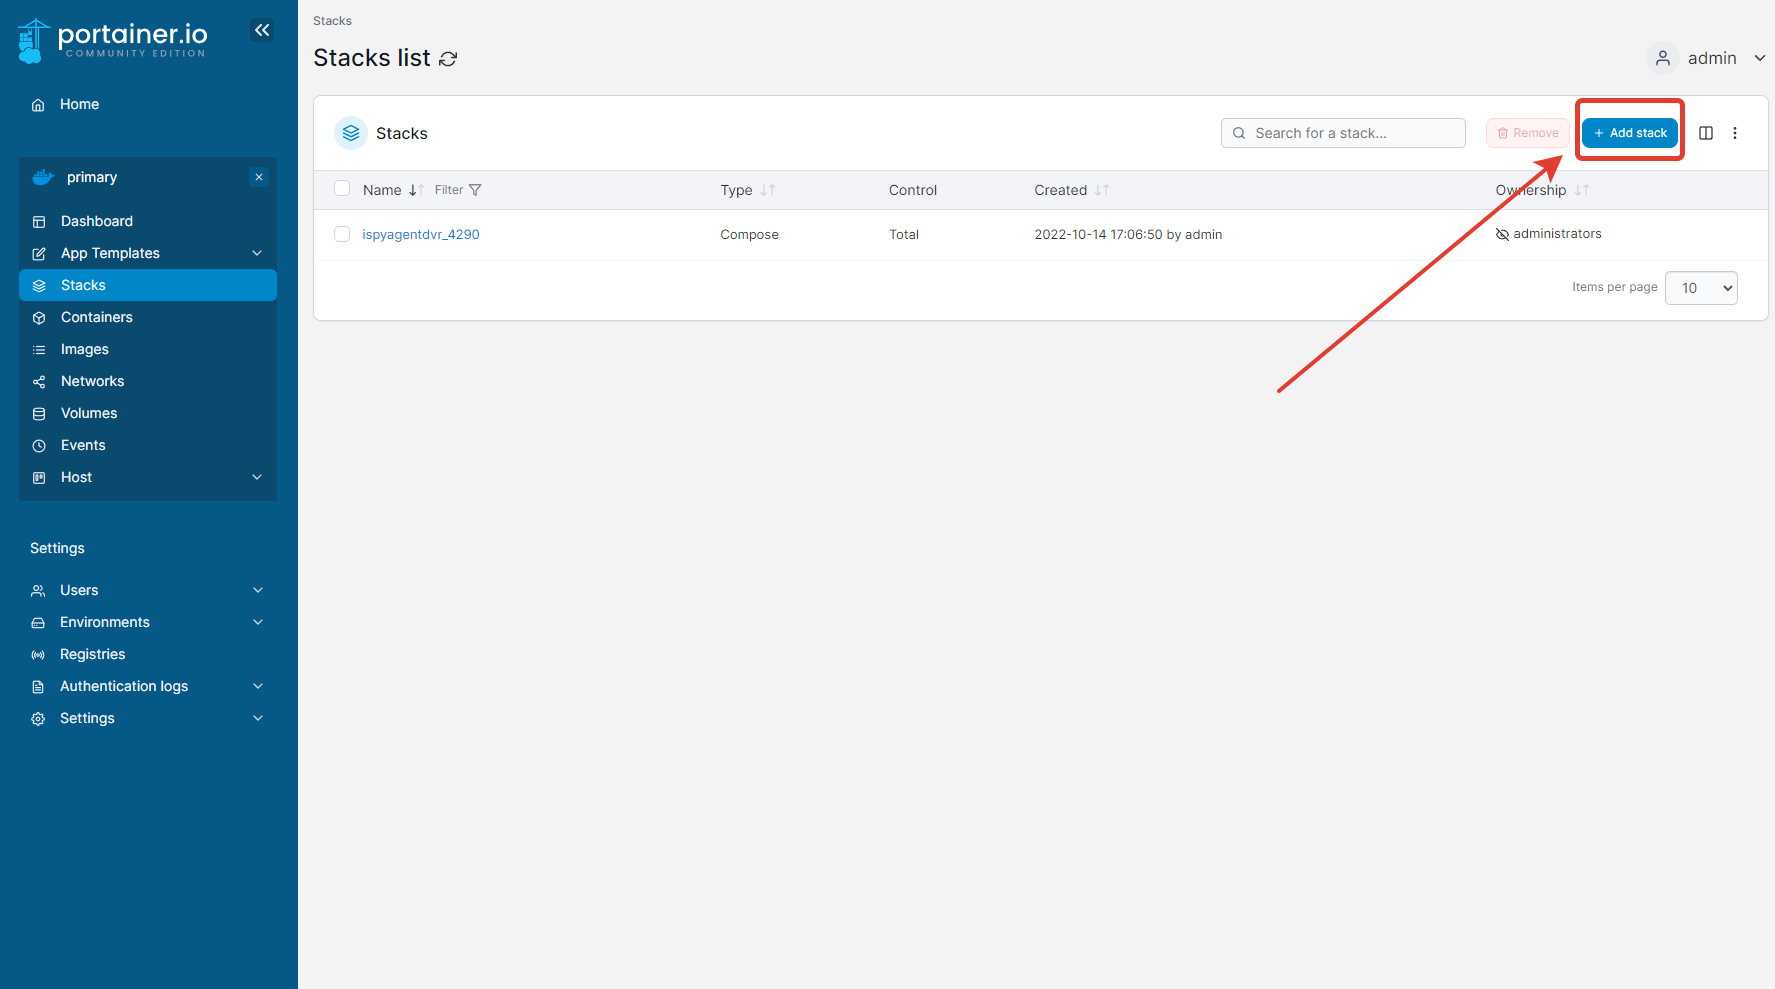The height and width of the screenshot is (989, 1775).
Task: Click the Add stack button
Action: 1630,133
